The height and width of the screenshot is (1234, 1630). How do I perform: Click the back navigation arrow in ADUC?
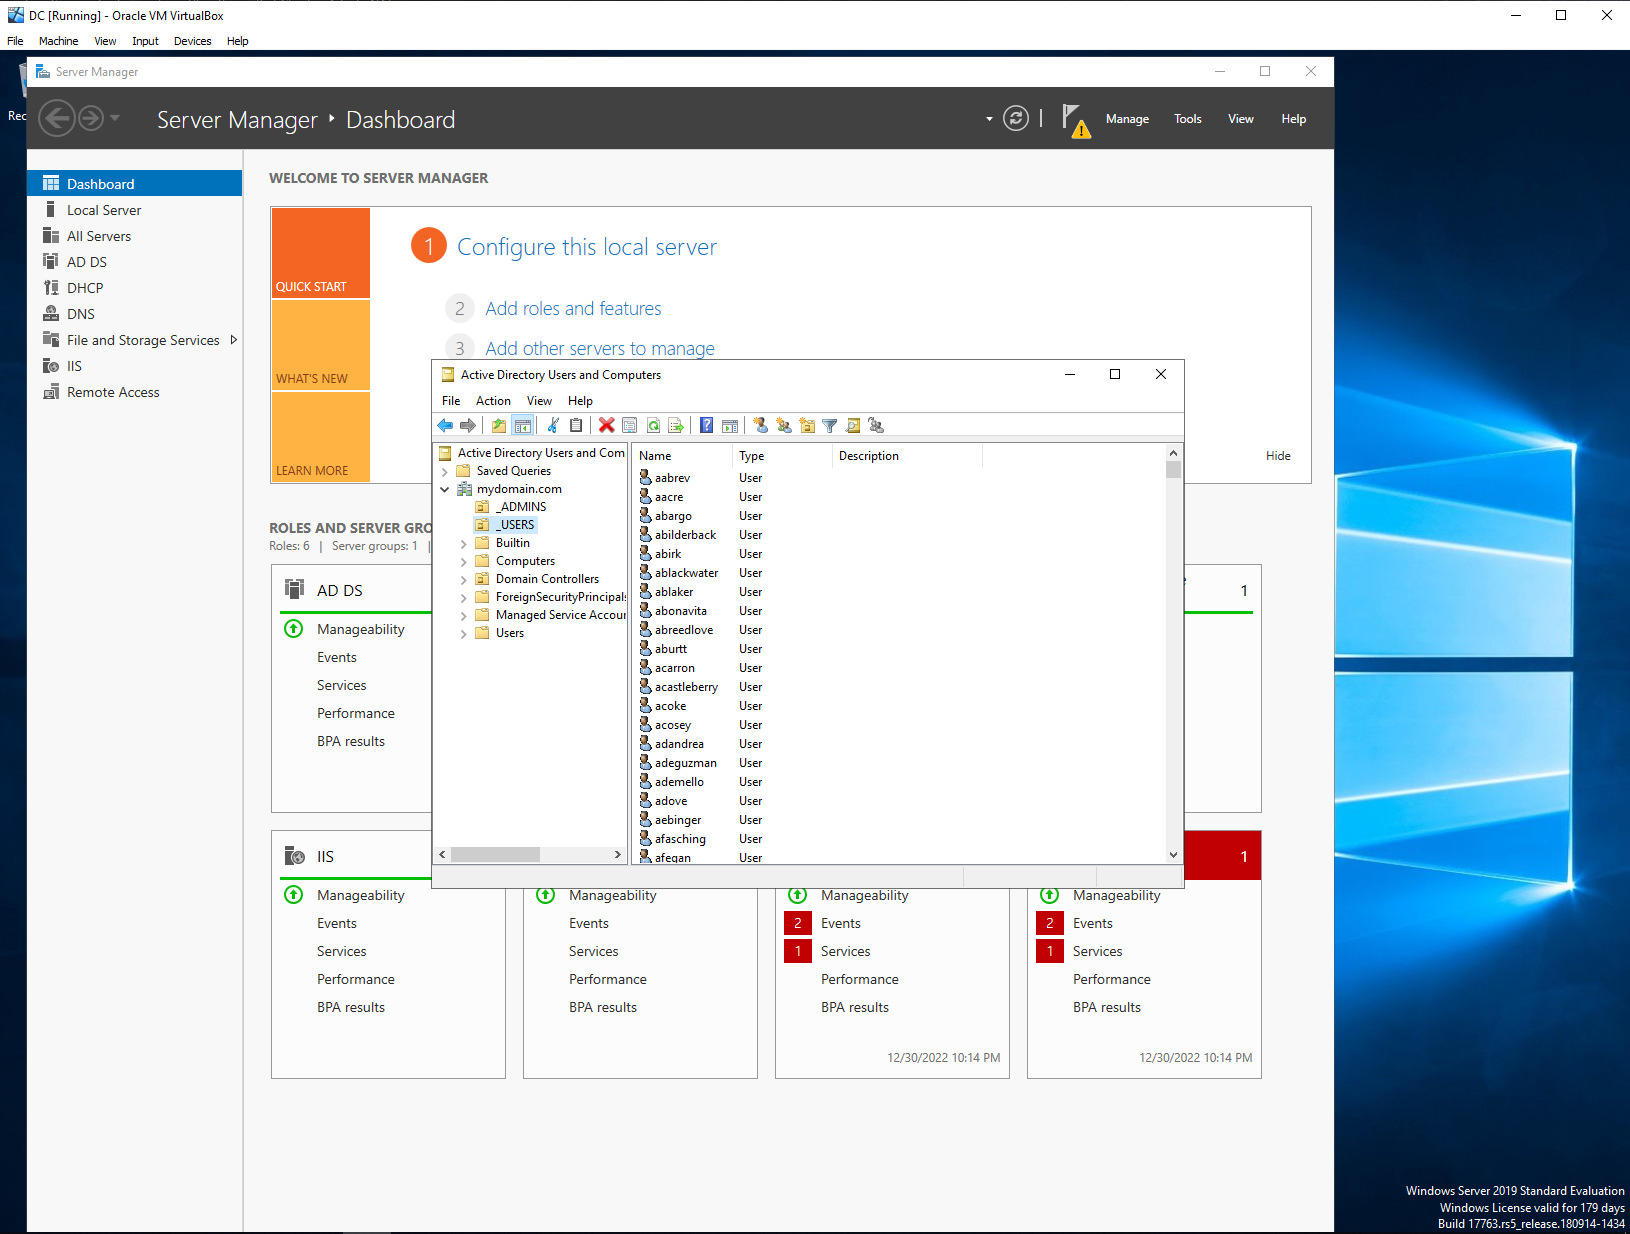pyautogui.click(x=445, y=425)
